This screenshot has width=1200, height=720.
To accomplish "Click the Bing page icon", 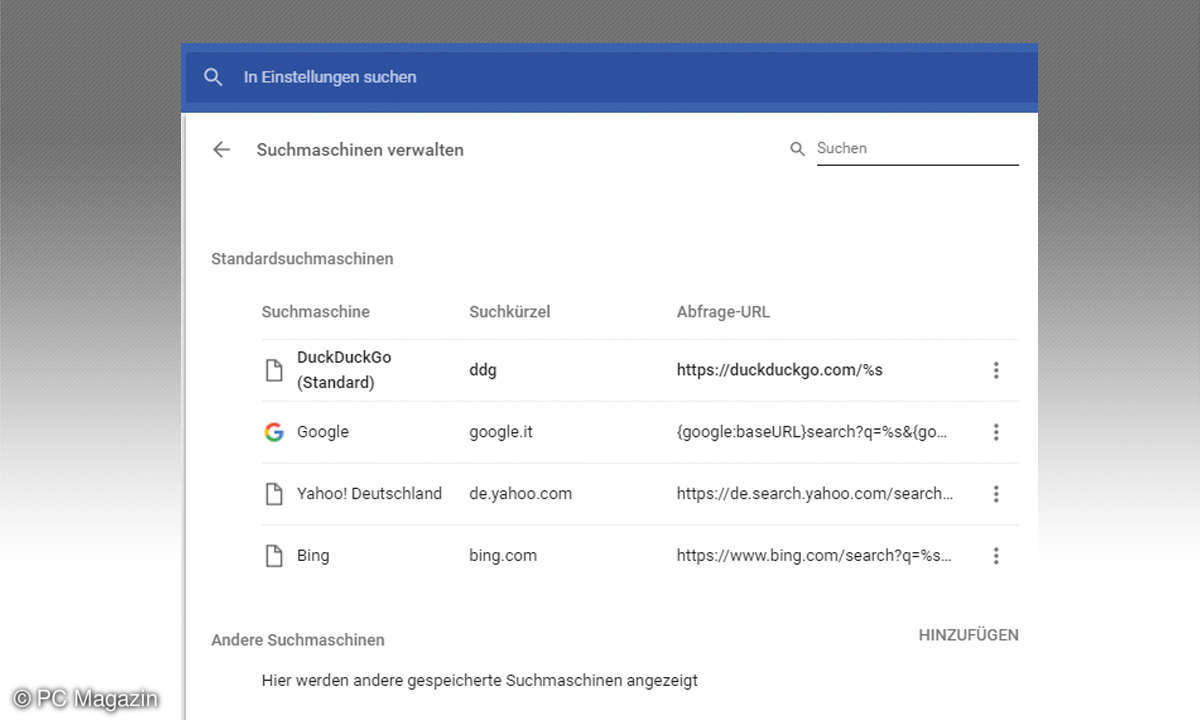I will pos(273,556).
